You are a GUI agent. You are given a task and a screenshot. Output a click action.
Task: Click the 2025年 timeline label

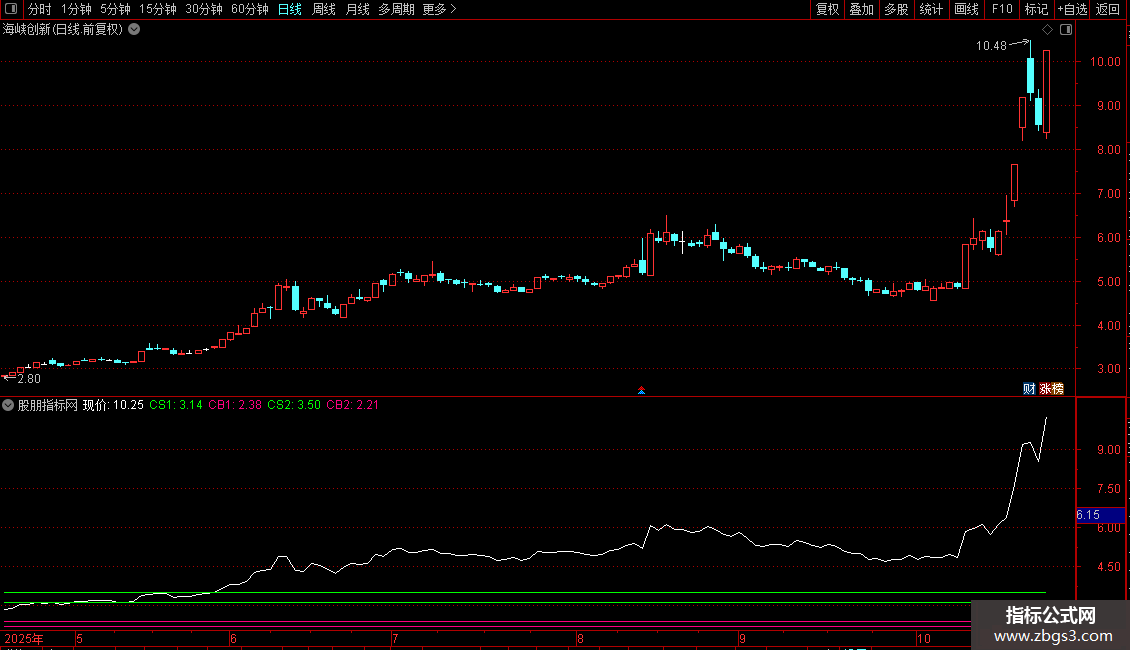(x=24, y=638)
